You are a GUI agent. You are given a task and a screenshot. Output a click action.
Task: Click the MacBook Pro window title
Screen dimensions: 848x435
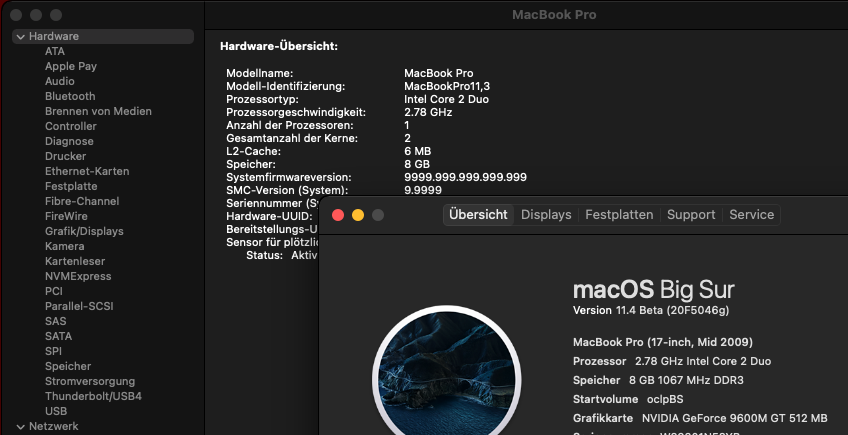point(554,15)
